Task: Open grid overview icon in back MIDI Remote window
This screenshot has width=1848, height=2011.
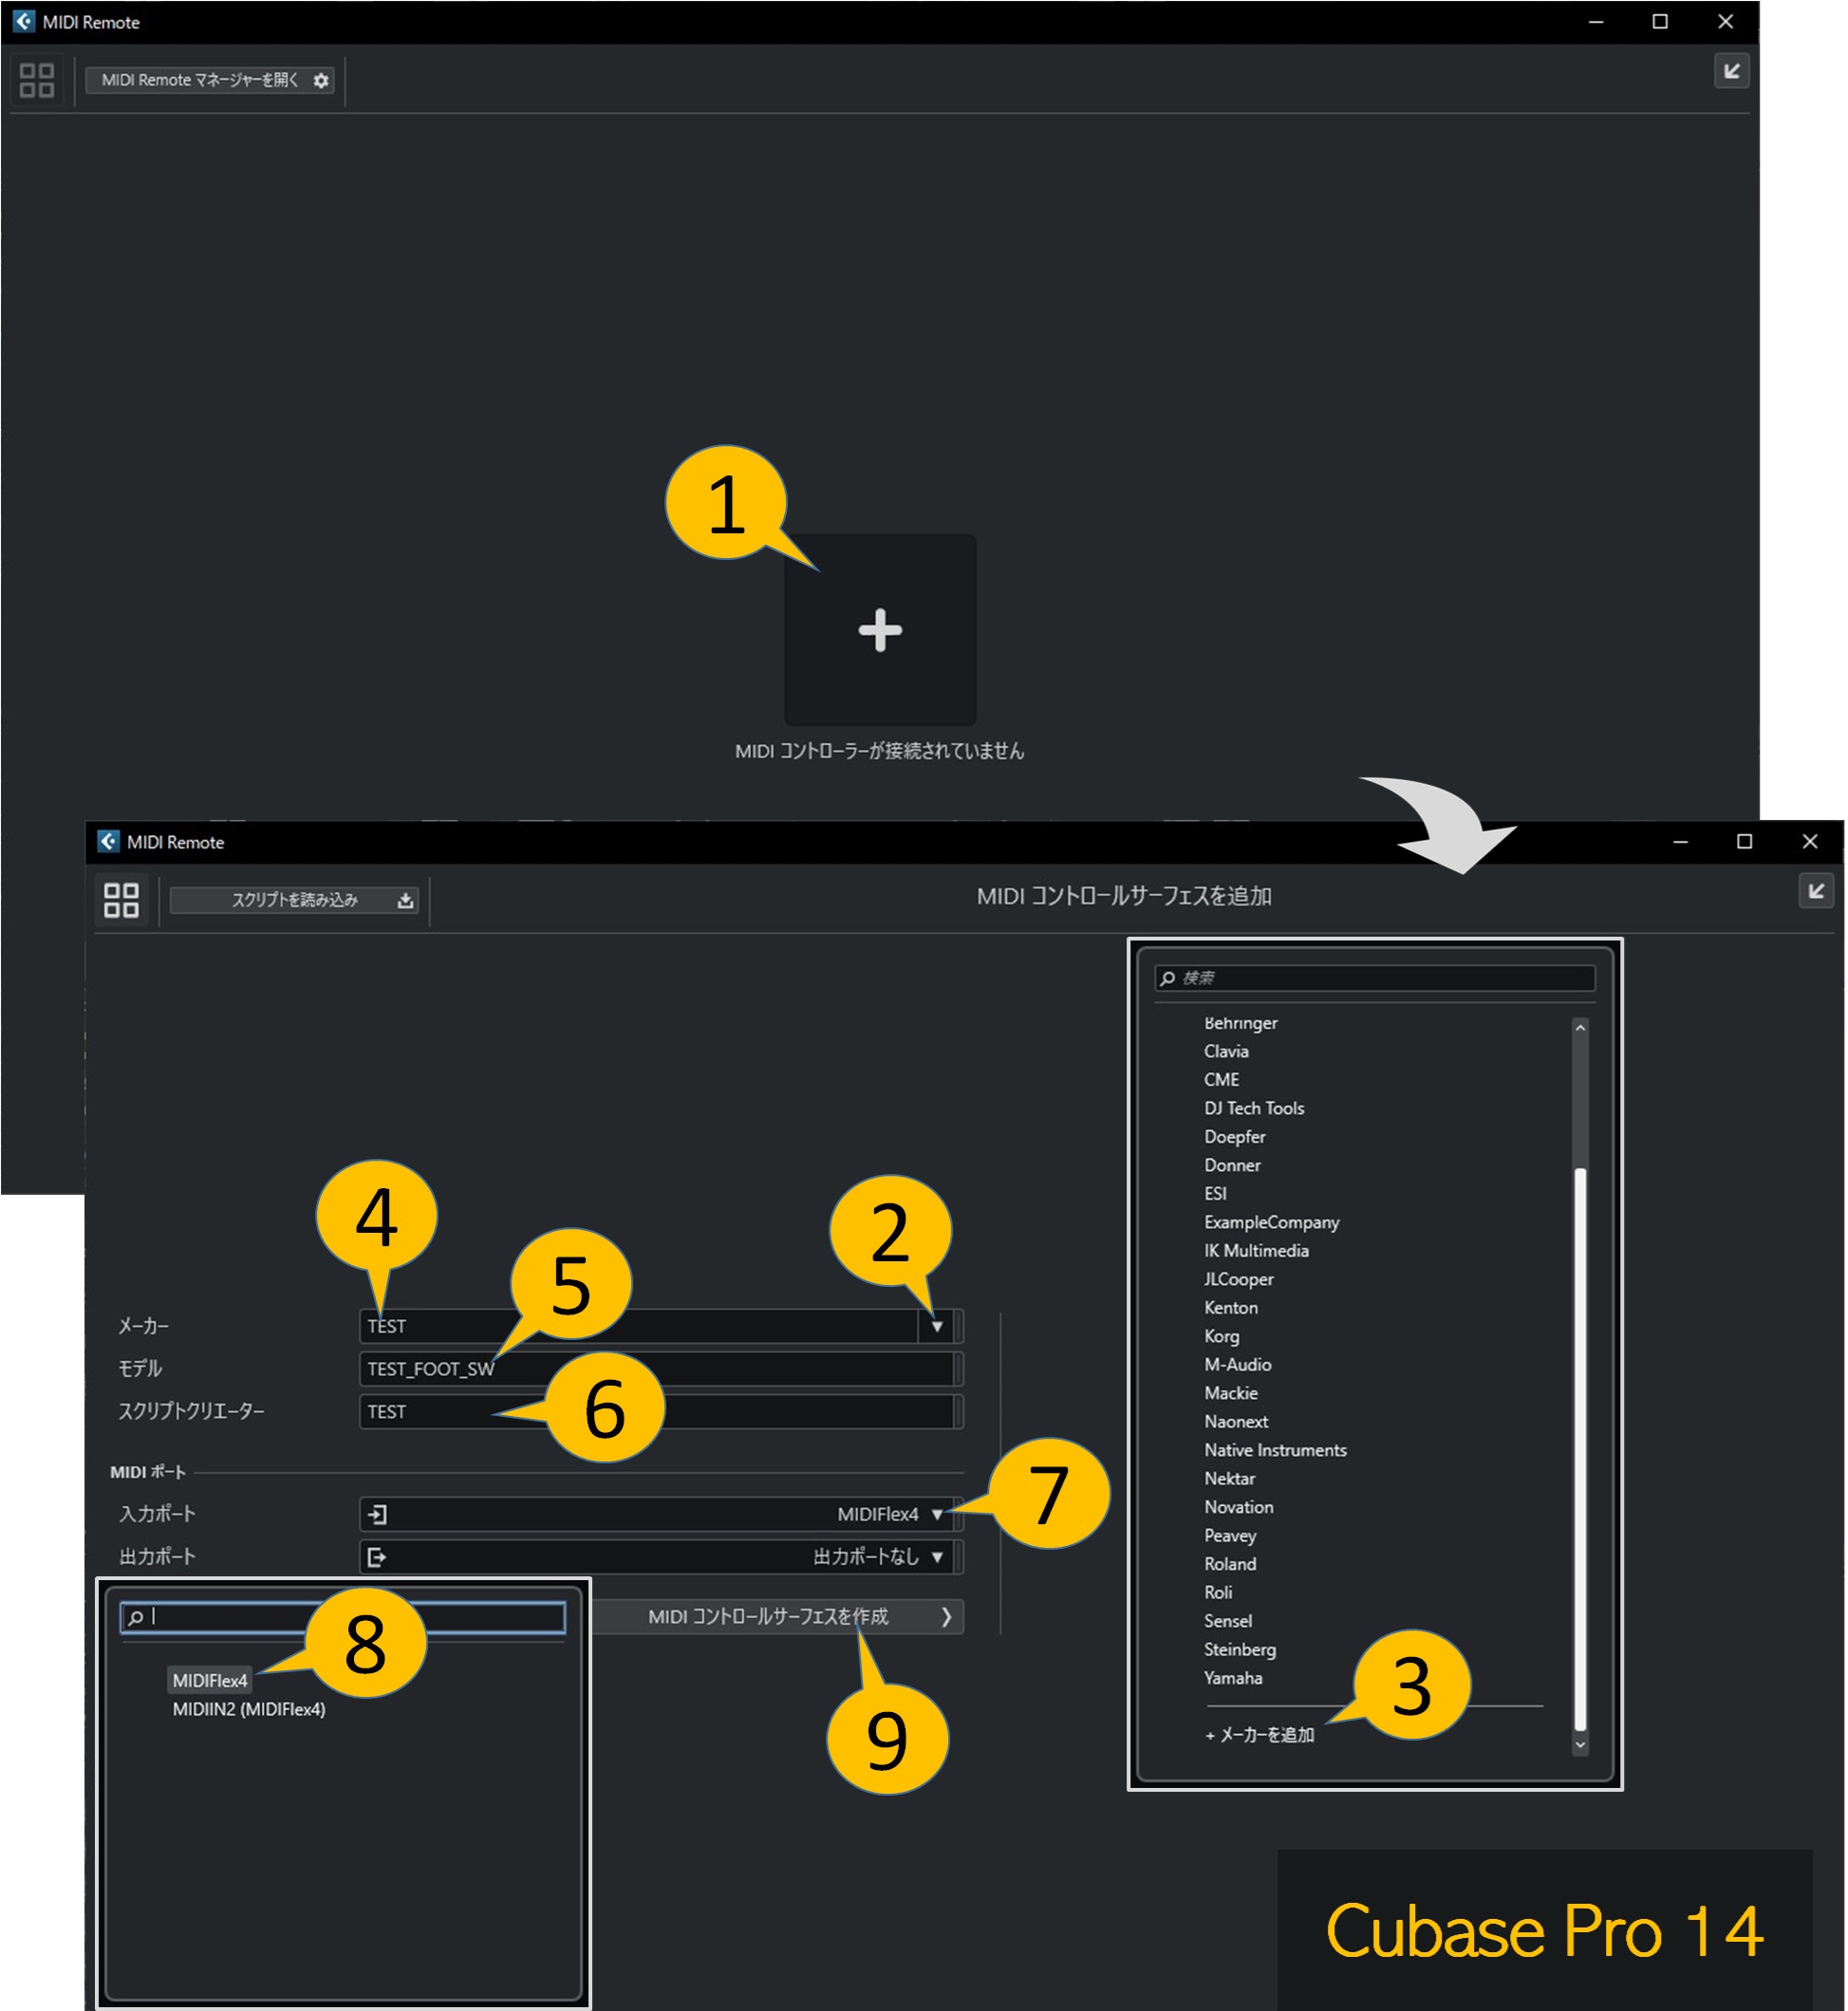Action: click(37, 80)
